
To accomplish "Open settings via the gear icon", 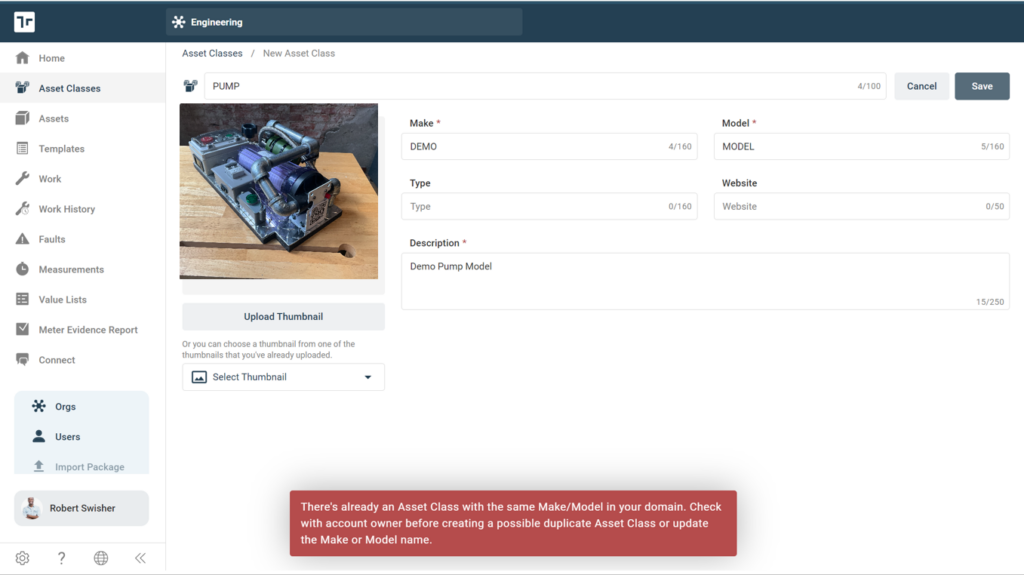I will tap(22, 558).
